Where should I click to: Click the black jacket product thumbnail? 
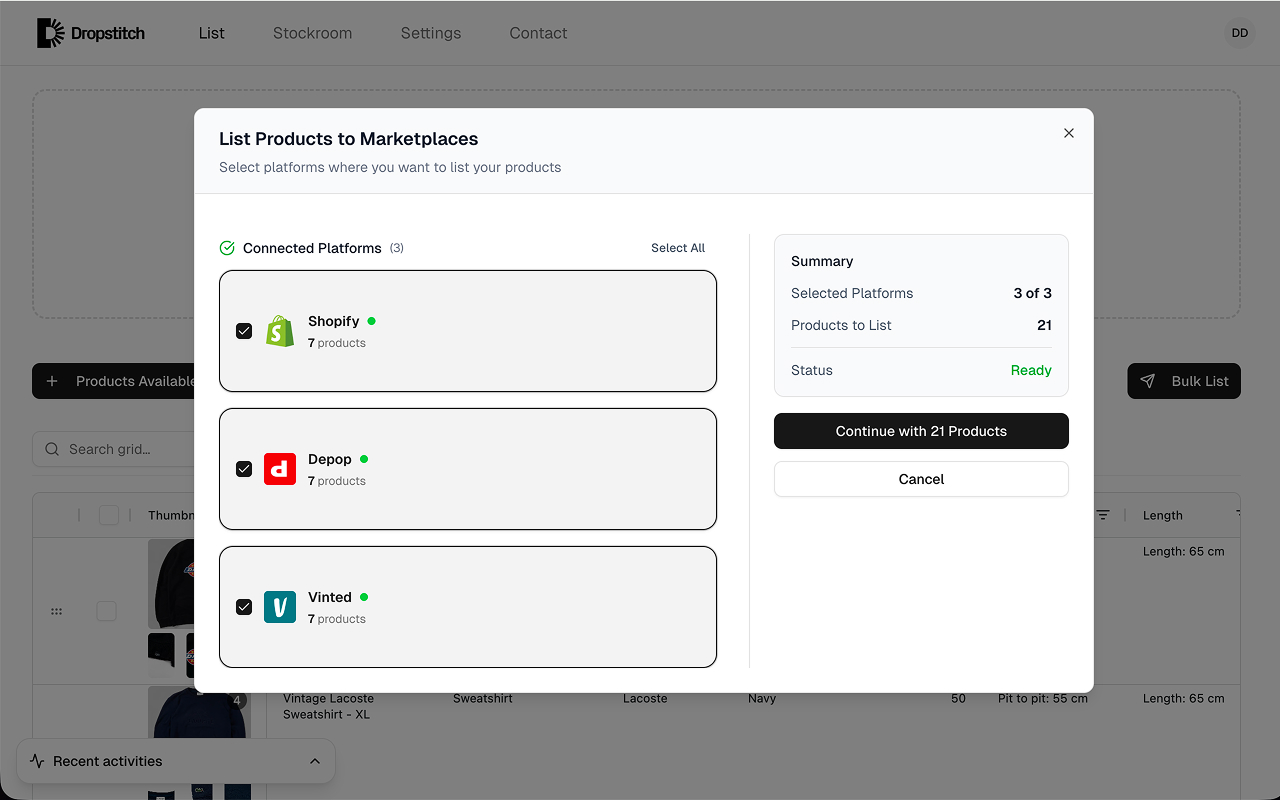(171, 584)
